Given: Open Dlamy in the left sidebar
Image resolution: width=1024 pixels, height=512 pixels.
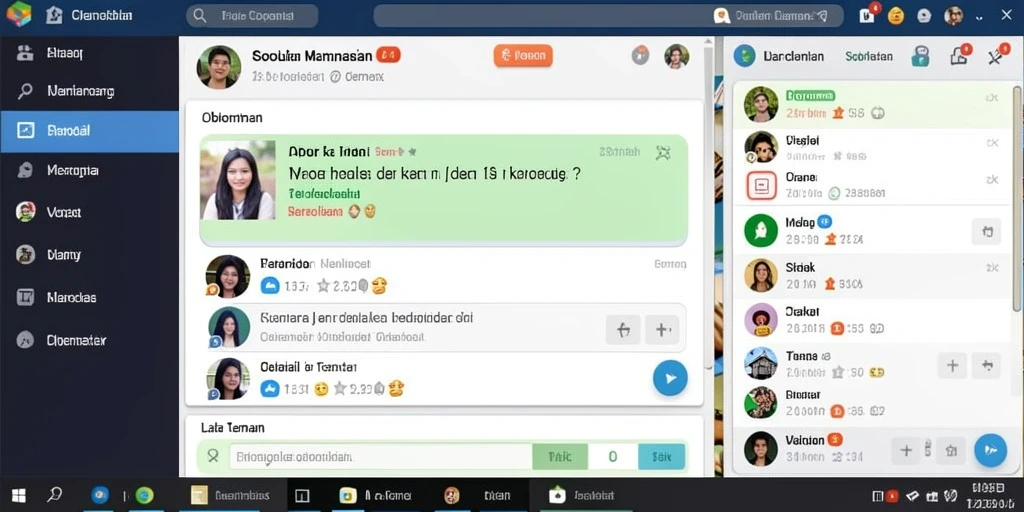Looking at the screenshot, I should (x=89, y=255).
